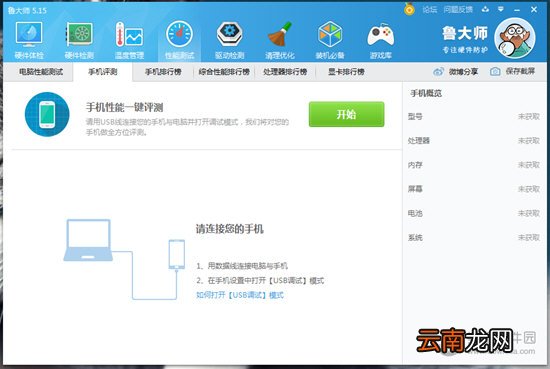Click the gold medal icon in title bar

click(409, 9)
